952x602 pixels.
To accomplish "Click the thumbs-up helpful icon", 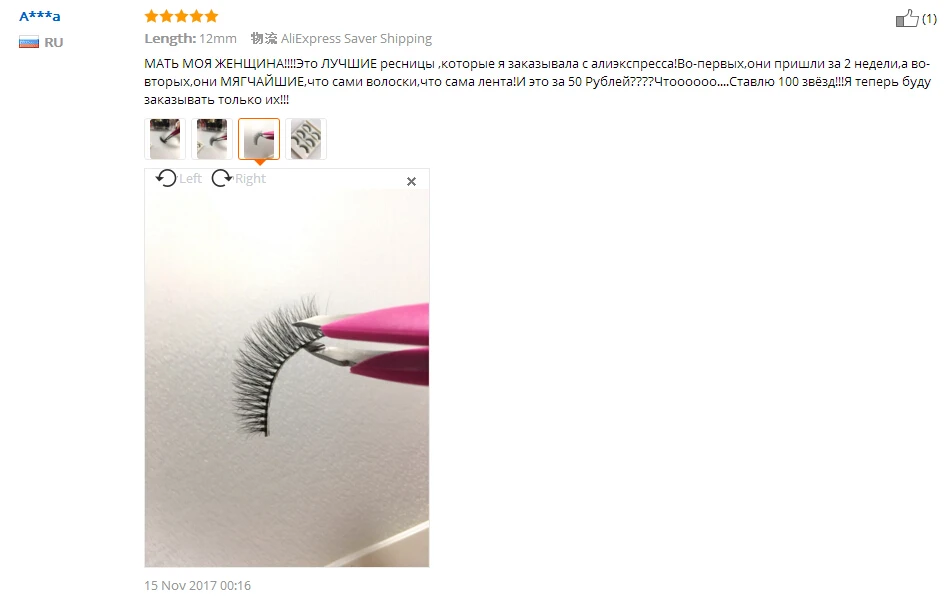I will (x=907, y=18).
